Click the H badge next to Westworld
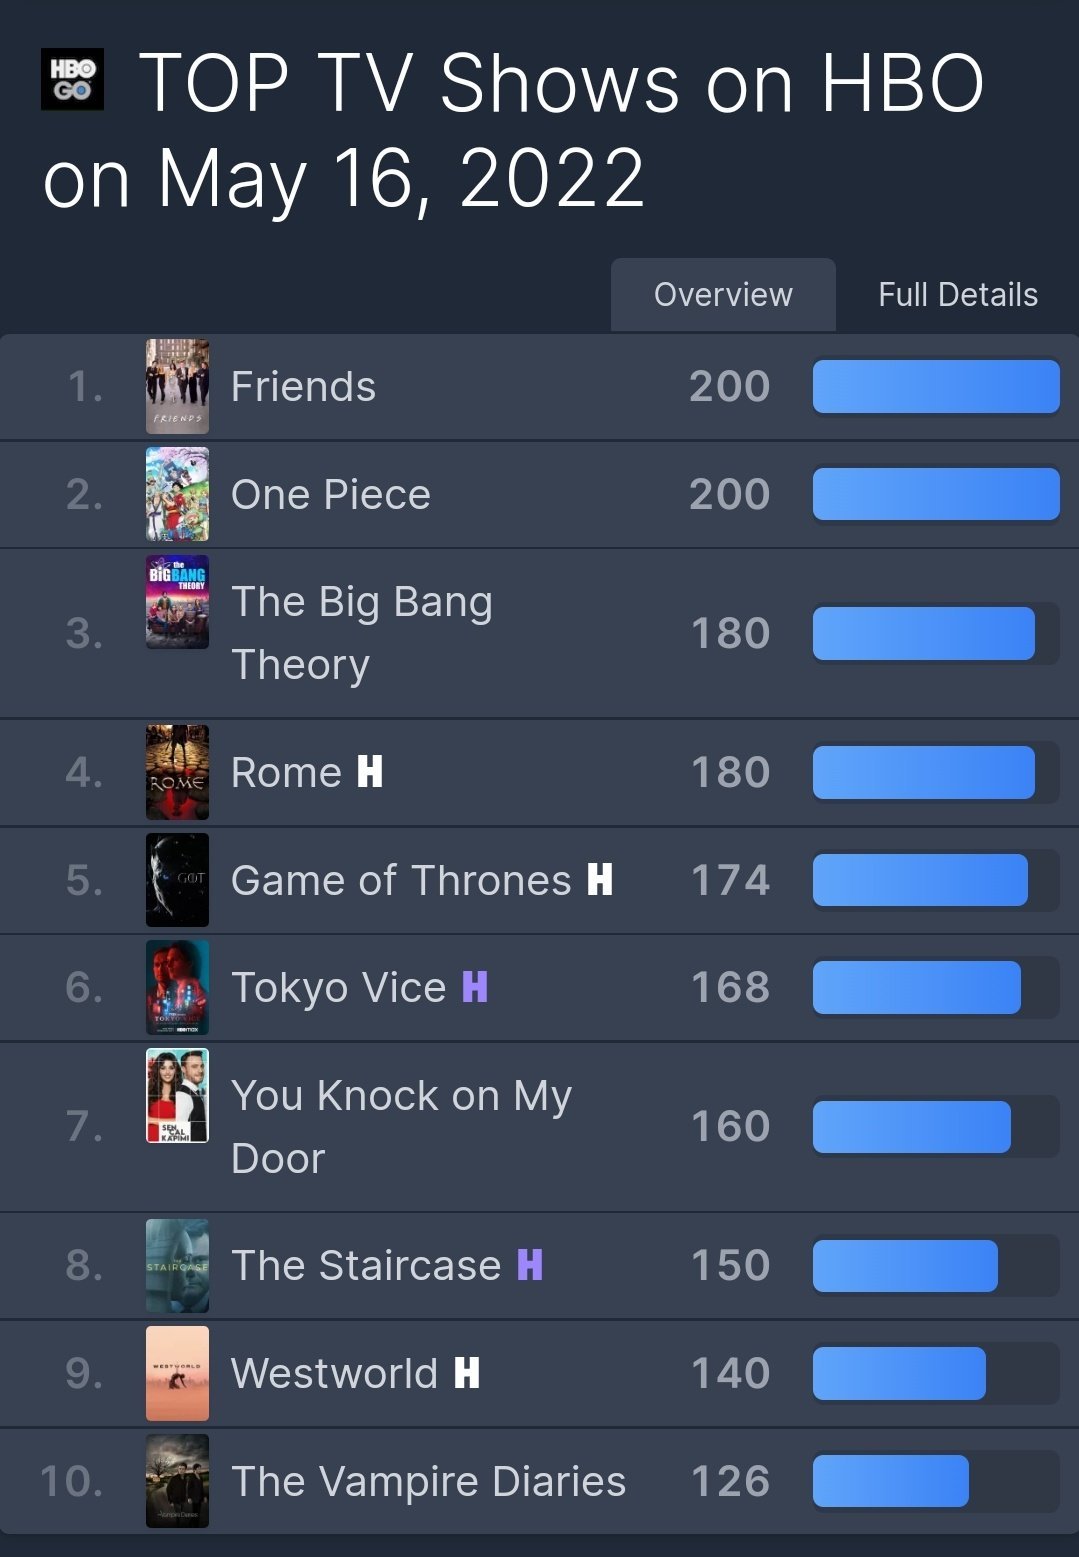Screen dimensions: 1079x1557 coord(467,1373)
